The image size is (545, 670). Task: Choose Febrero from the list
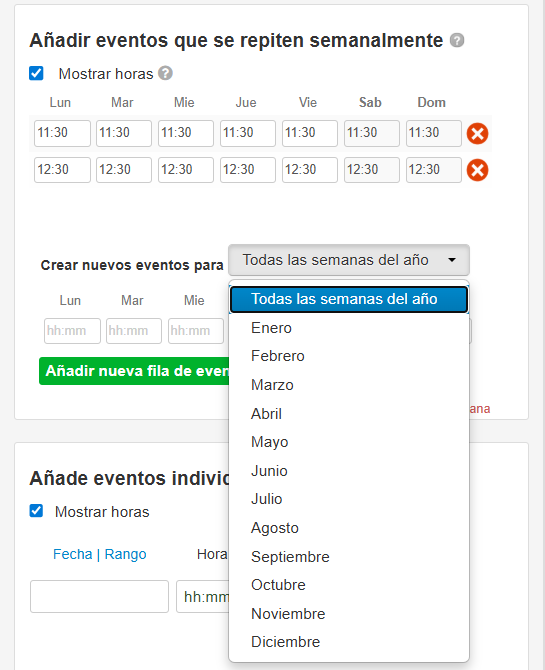click(x=349, y=356)
